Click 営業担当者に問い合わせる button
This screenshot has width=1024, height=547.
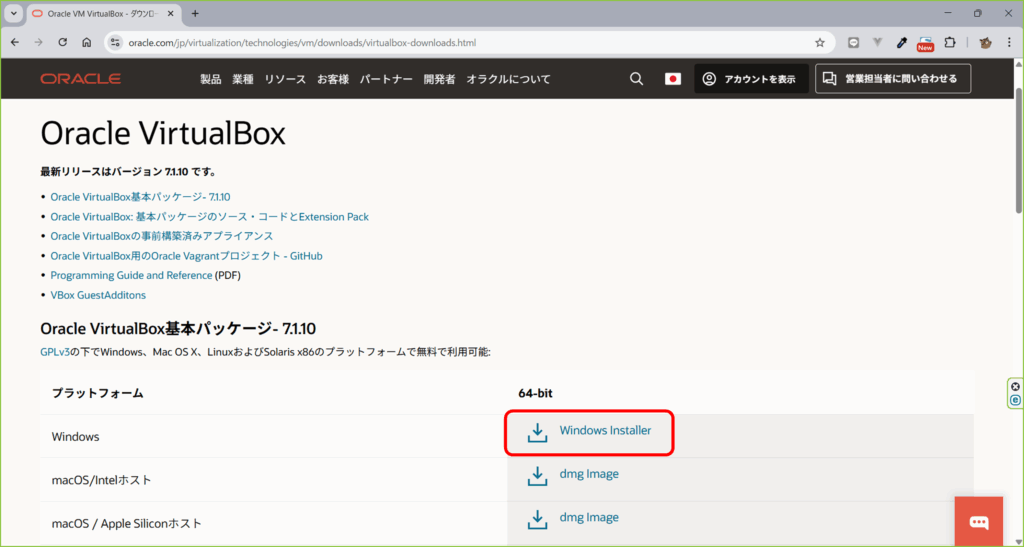893,79
